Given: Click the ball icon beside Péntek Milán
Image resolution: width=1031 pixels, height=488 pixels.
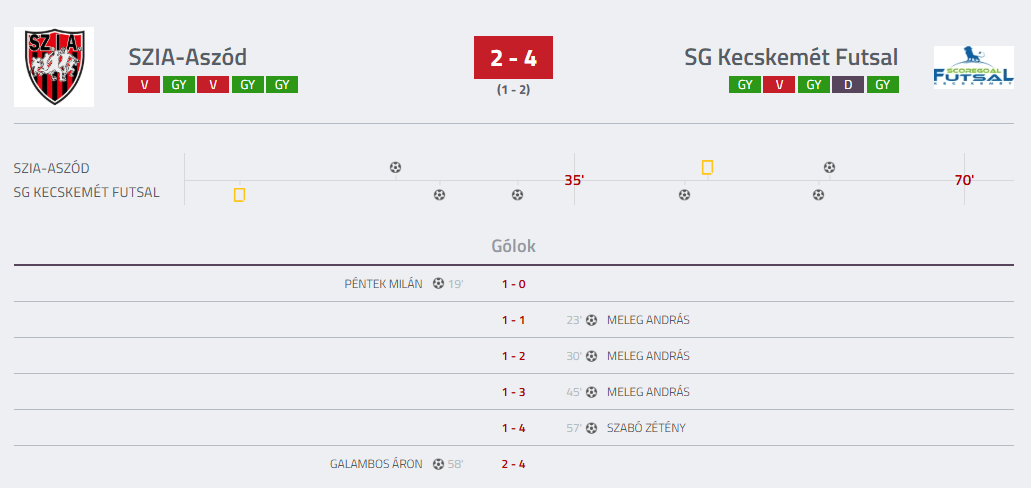Looking at the screenshot, I should 438,284.
